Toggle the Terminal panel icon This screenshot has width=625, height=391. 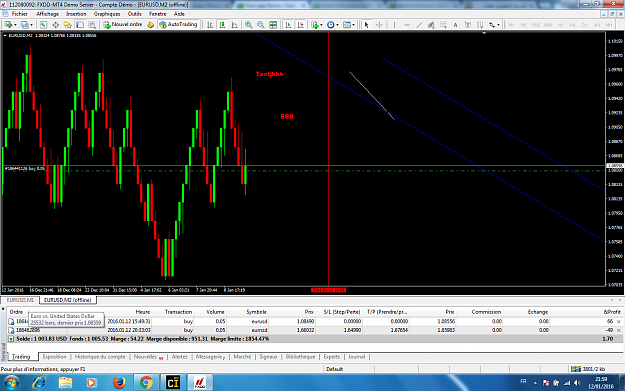(80, 25)
